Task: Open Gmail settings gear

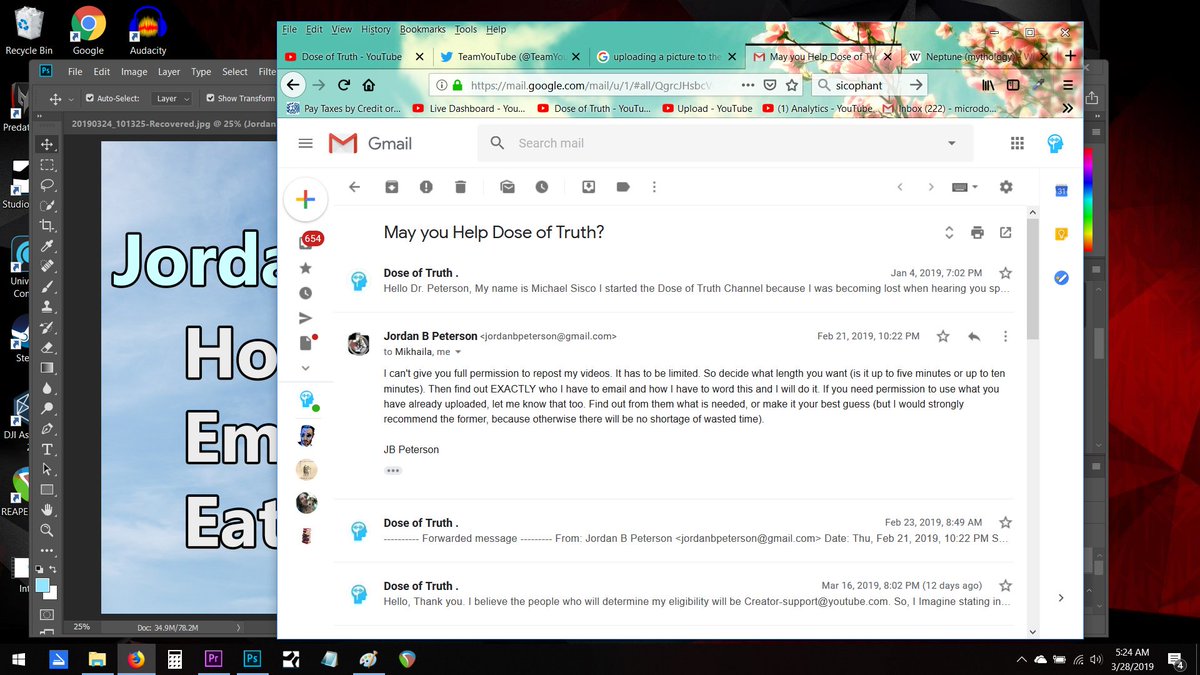Action: pos(1006,187)
